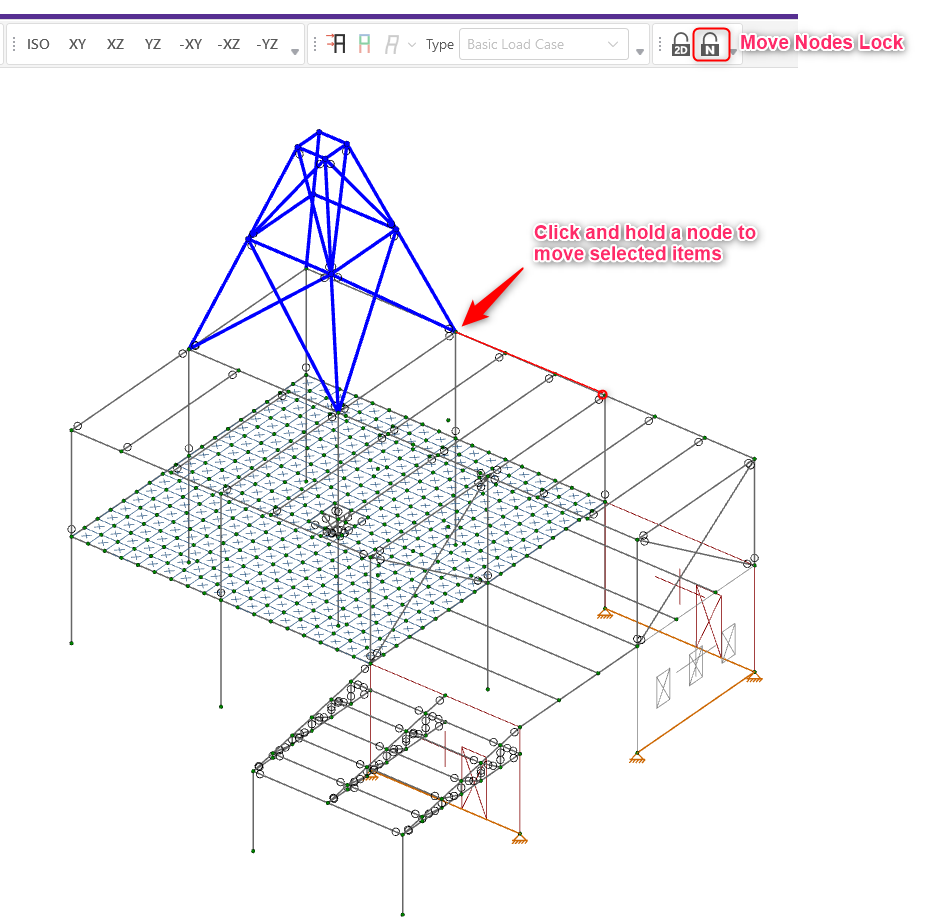Select the YZ view orientation
This screenshot has width=929, height=924.
[152, 45]
